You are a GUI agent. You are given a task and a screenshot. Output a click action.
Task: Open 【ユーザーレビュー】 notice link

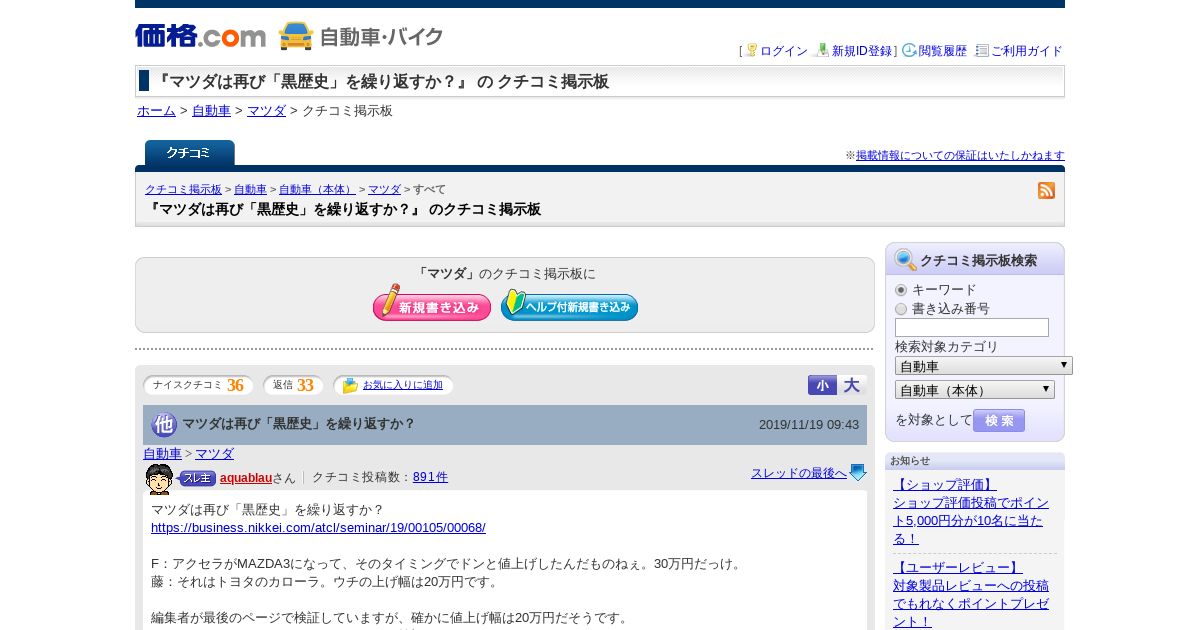(957, 568)
